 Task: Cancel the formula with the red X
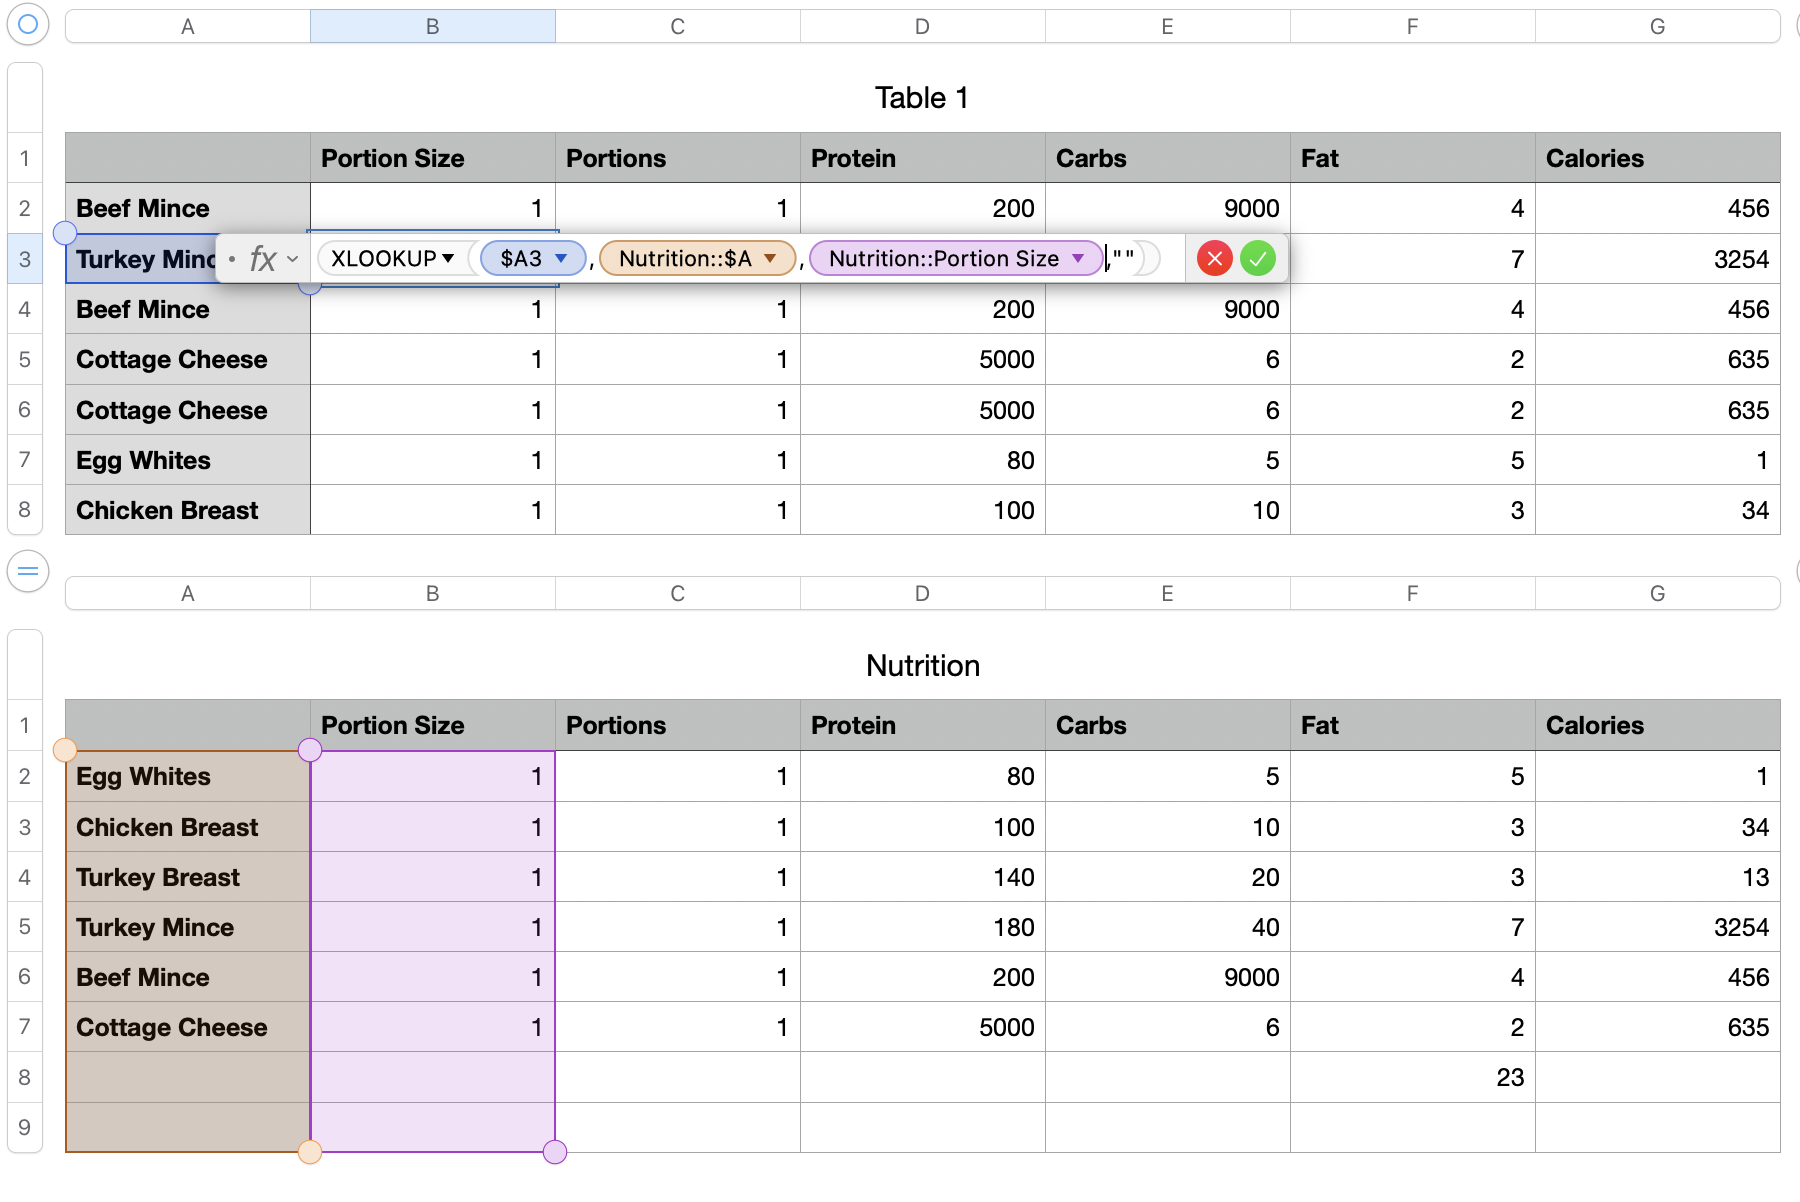(x=1214, y=259)
